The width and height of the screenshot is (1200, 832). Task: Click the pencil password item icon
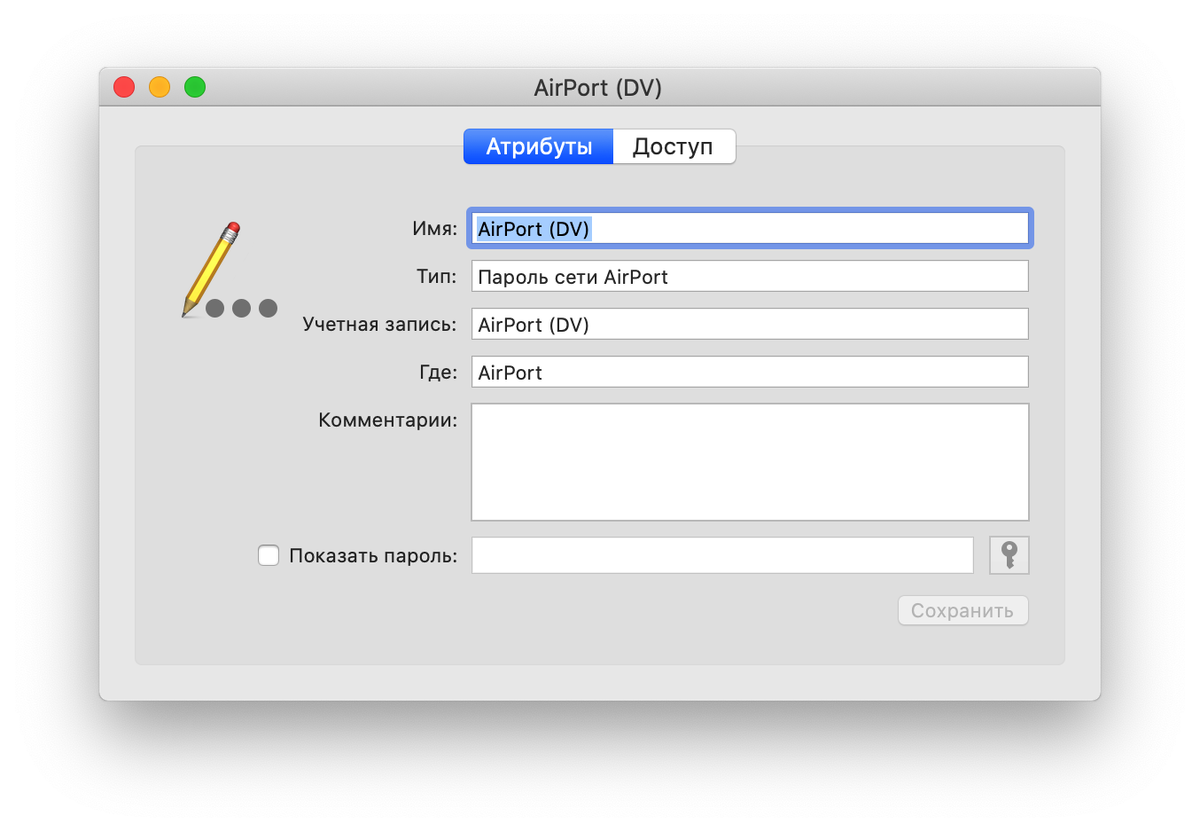tap(229, 271)
